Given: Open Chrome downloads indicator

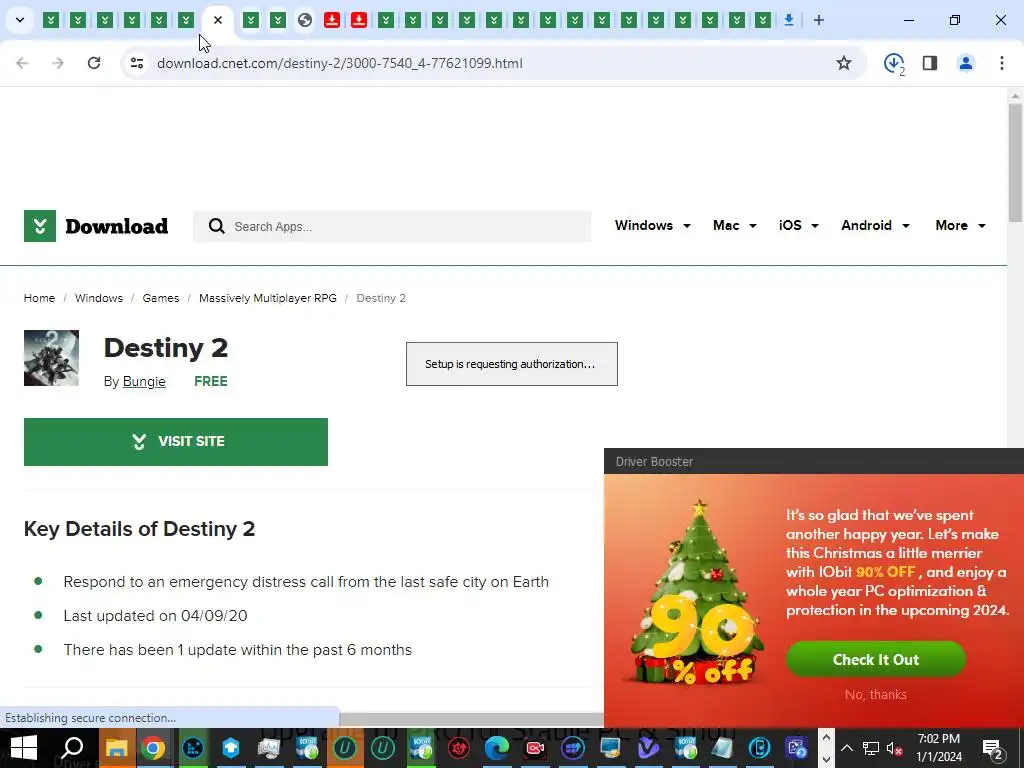Looking at the screenshot, I should click(894, 63).
